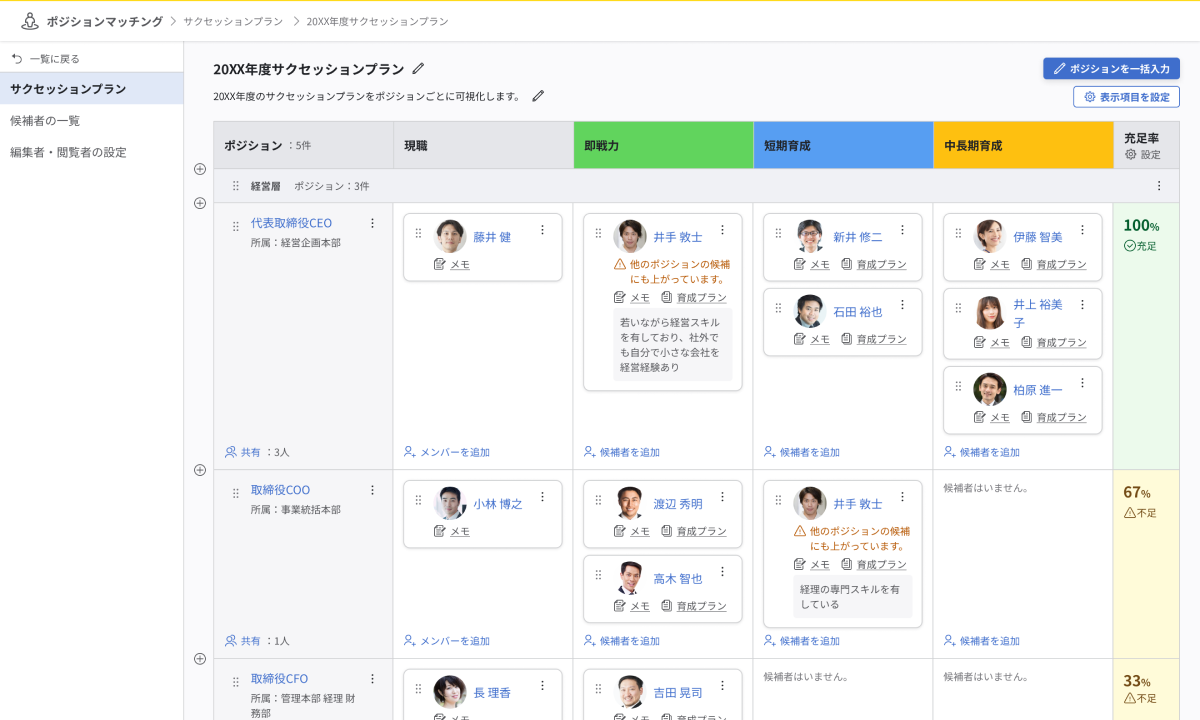This screenshot has width=1200, height=720.
Task: Edit the plan description with its pencil icon
Action: (538, 96)
